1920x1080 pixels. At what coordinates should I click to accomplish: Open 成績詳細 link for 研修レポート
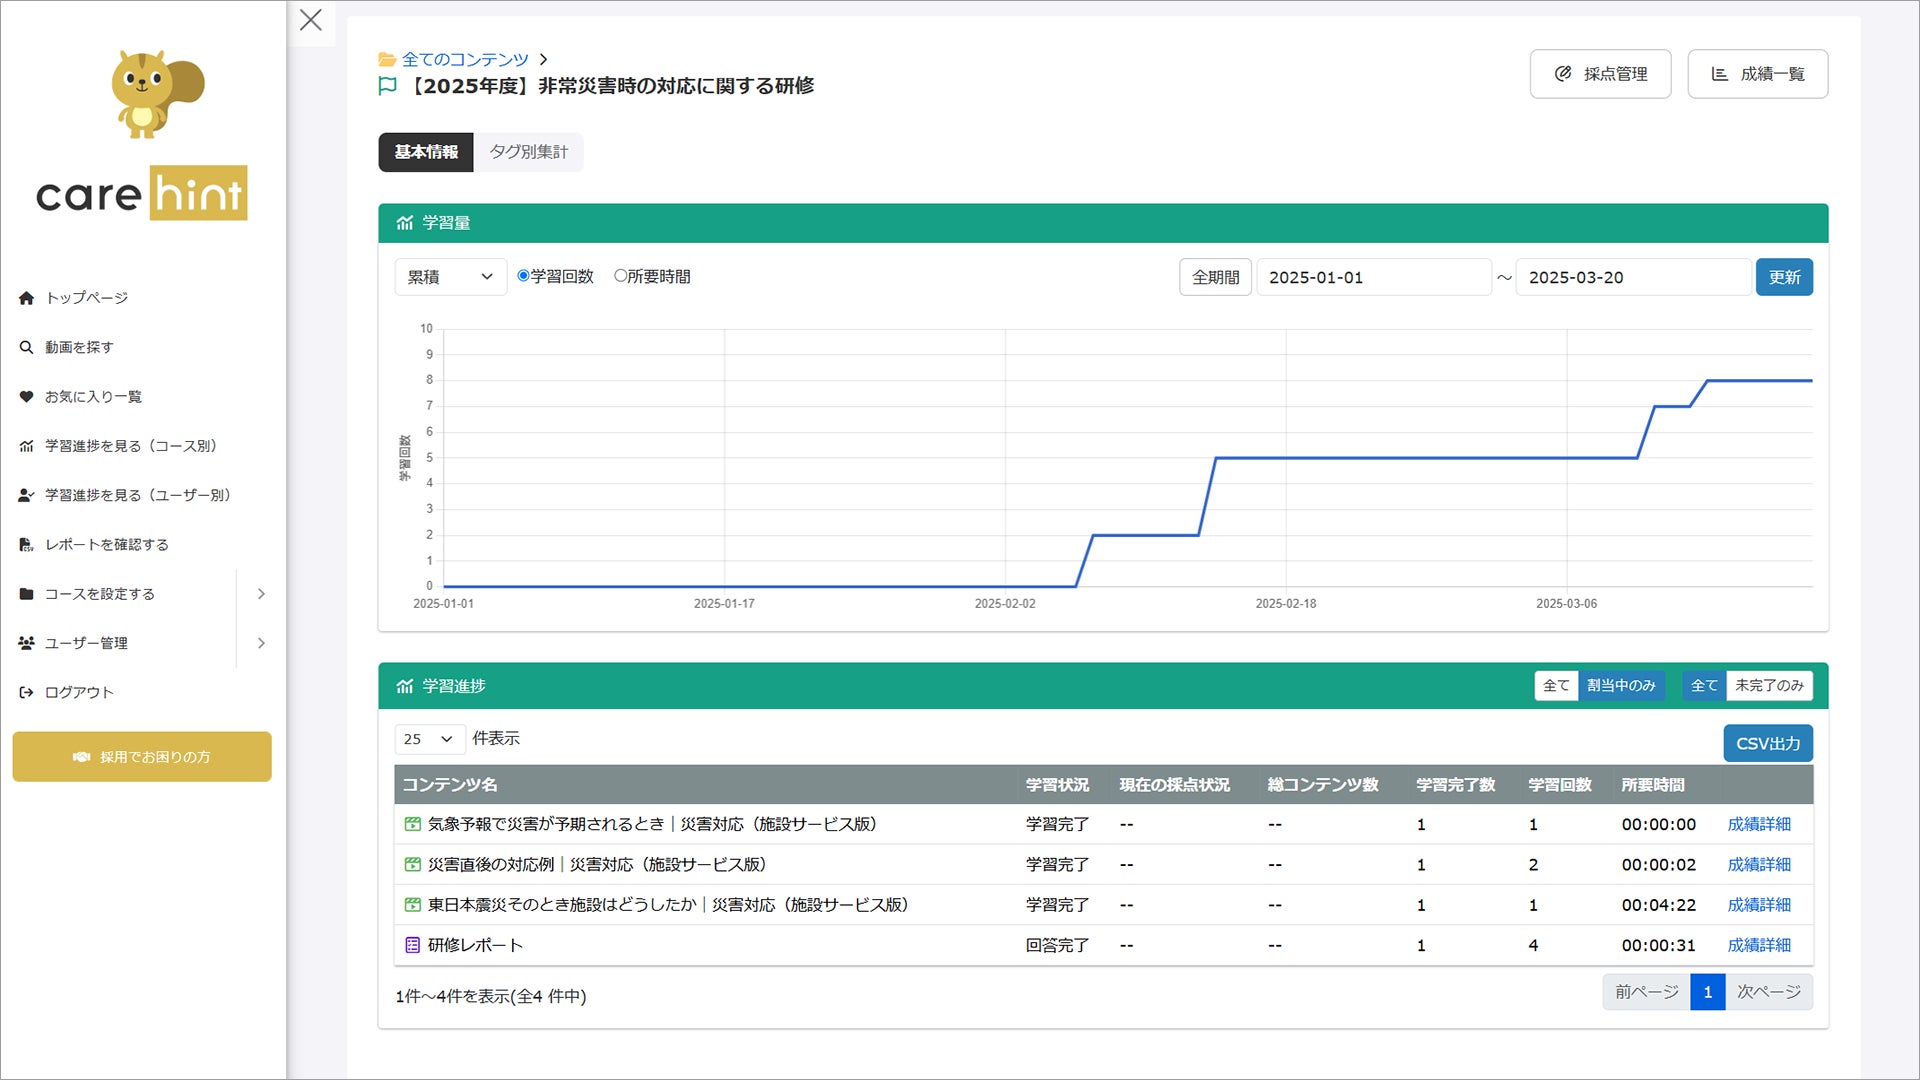(x=1758, y=945)
